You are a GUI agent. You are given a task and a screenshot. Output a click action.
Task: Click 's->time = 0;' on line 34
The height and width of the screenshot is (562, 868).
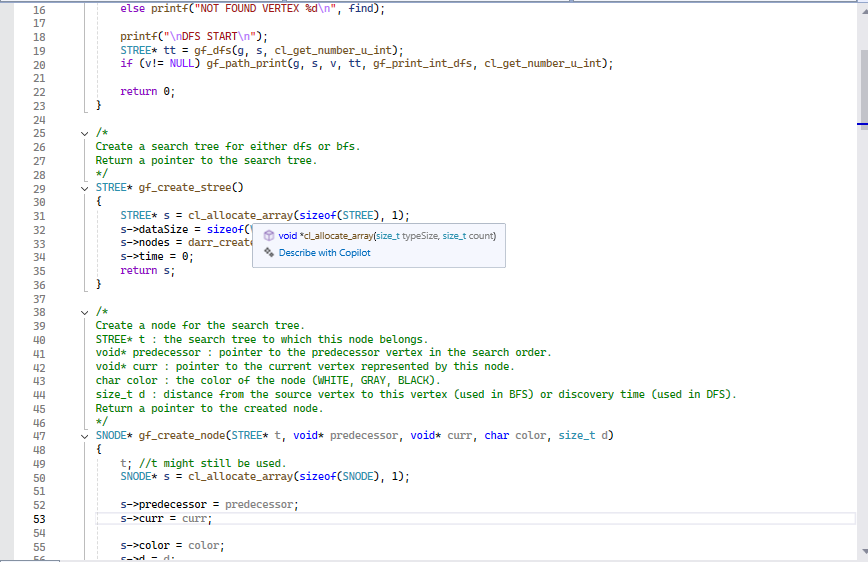point(157,256)
